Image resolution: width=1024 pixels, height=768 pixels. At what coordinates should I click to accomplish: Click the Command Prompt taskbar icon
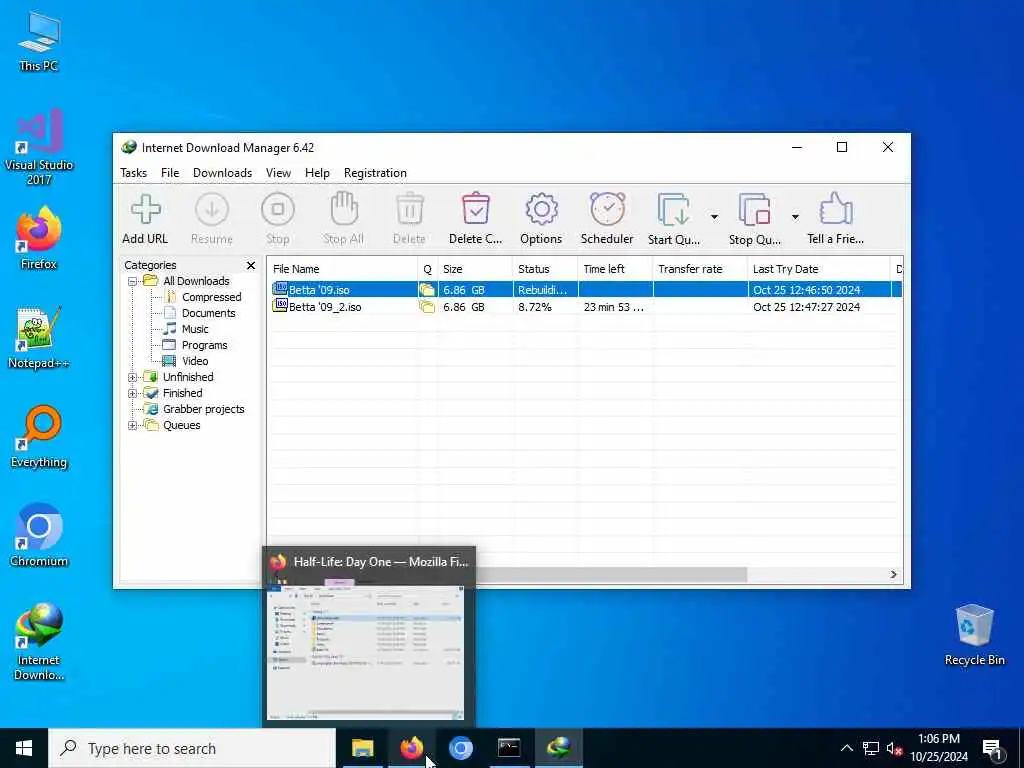click(509, 748)
